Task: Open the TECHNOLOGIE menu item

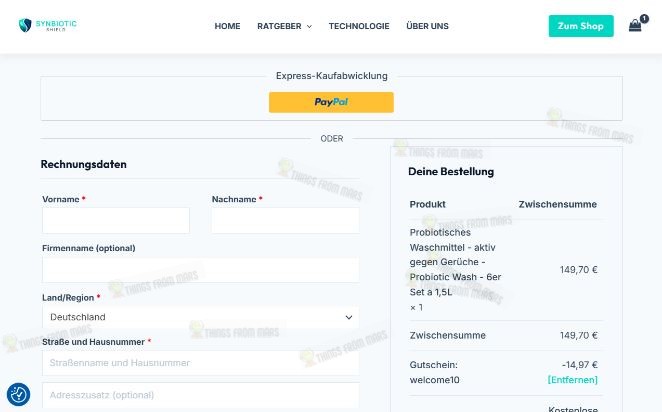Action: click(359, 26)
